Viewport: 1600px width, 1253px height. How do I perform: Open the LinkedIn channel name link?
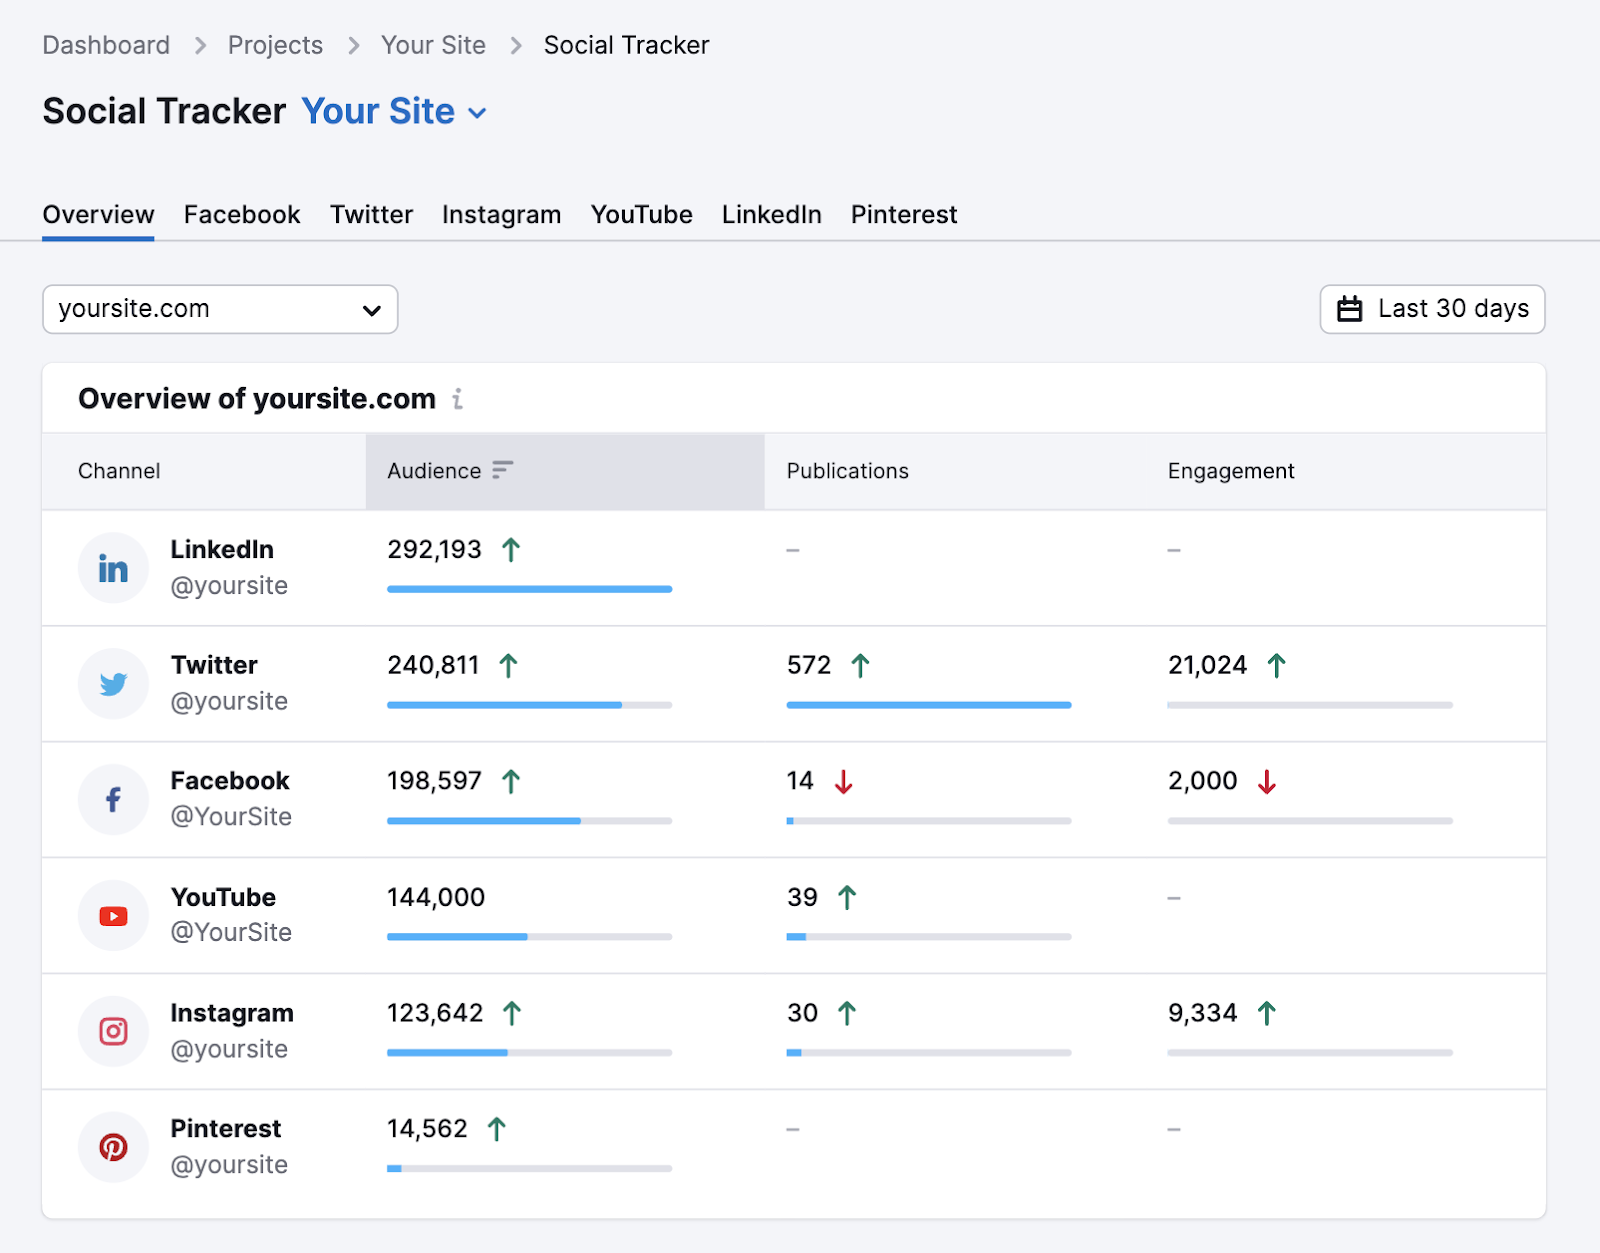222,549
